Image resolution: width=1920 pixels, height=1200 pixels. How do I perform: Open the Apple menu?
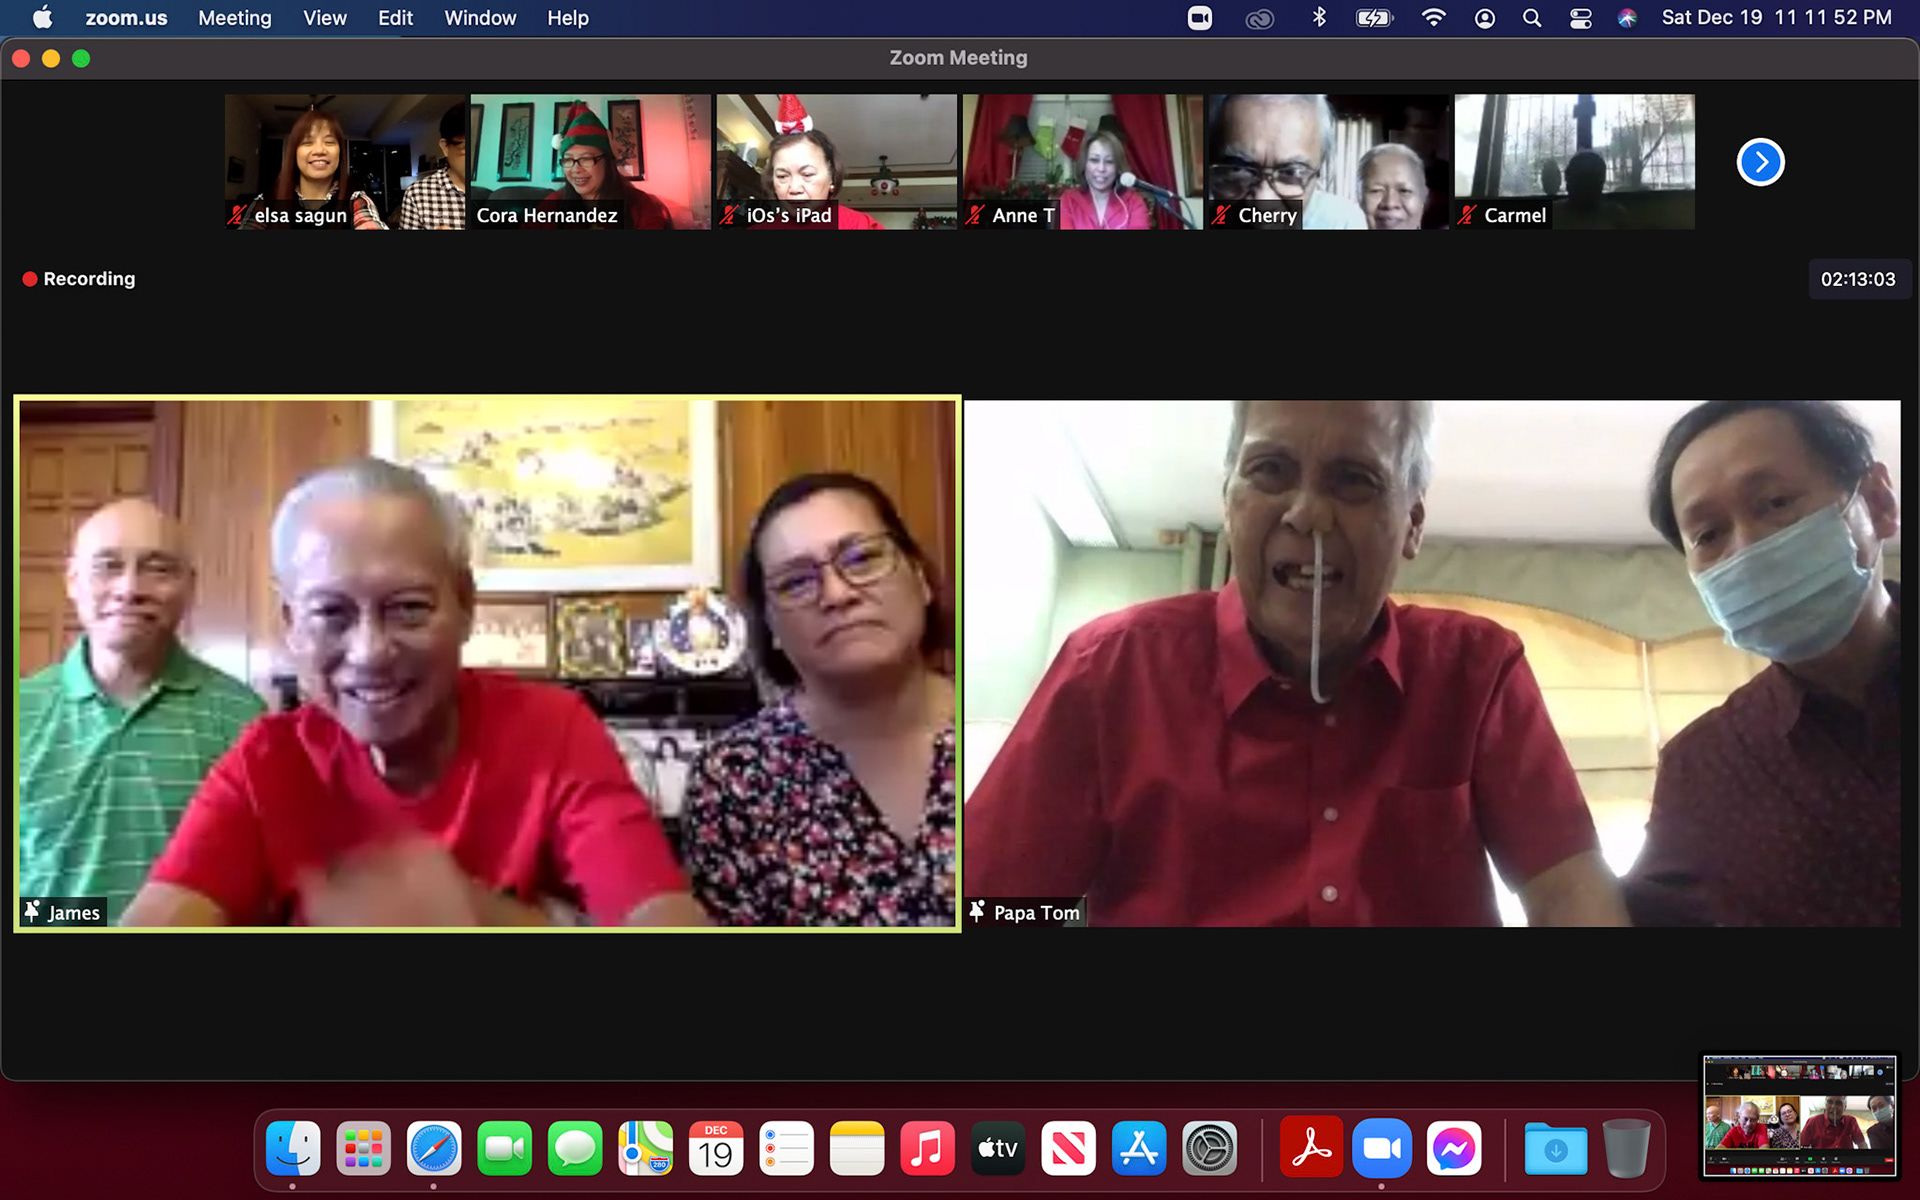pos(42,18)
